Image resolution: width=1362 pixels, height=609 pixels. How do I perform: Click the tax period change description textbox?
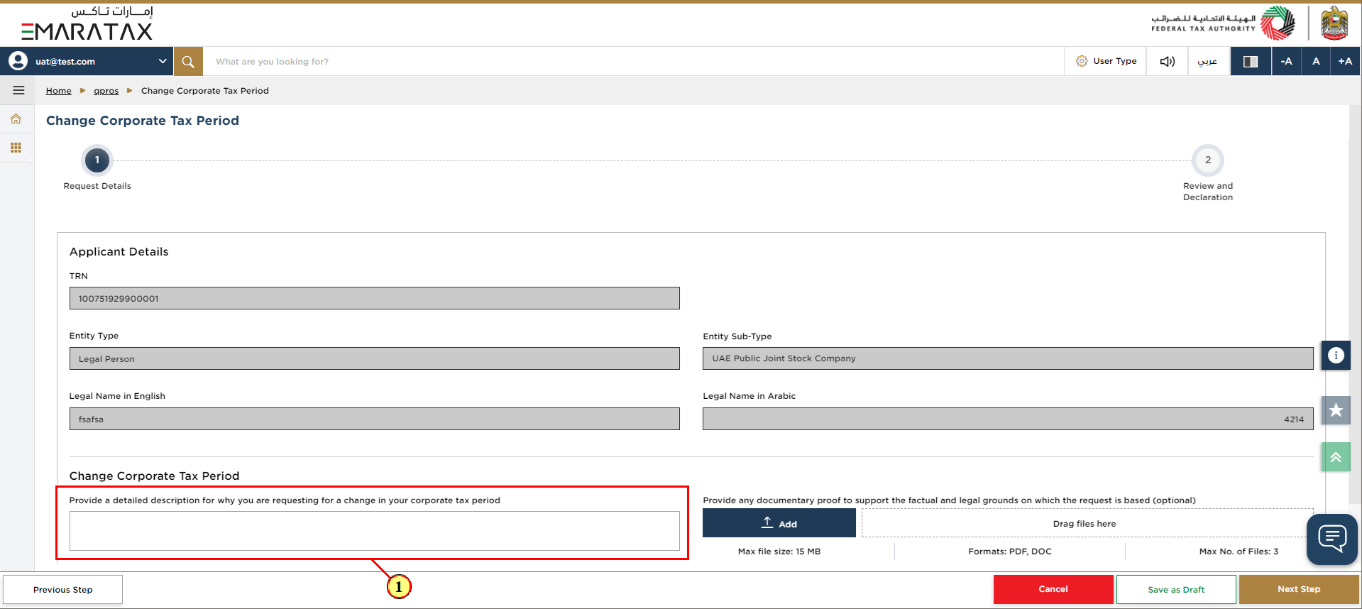[x=374, y=531]
